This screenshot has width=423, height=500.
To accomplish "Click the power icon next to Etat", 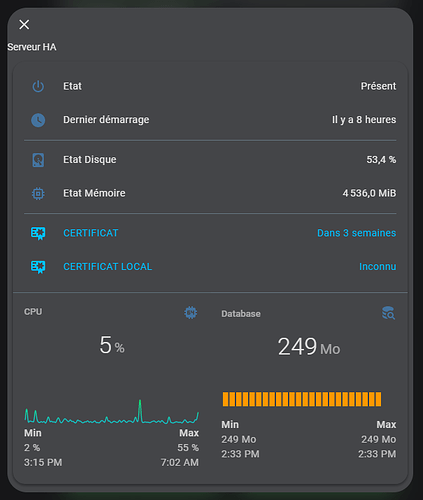I will 38,86.
